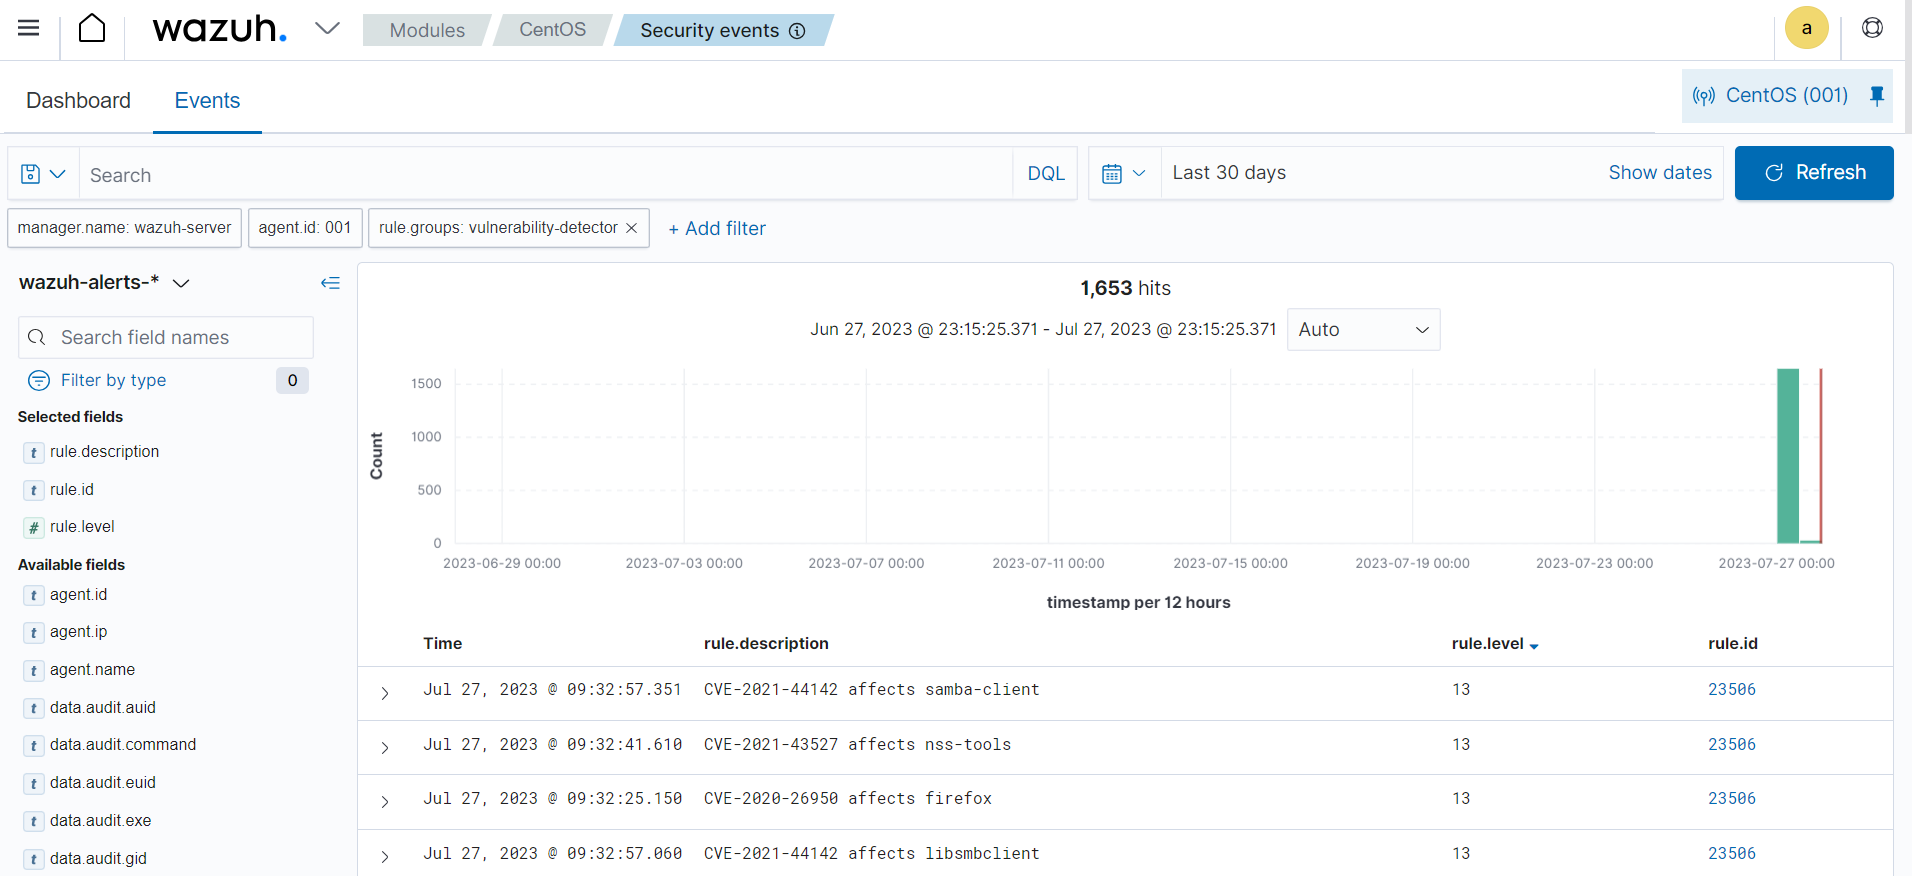Focus the Search field names input
The image size is (1912, 876).
(x=166, y=337)
